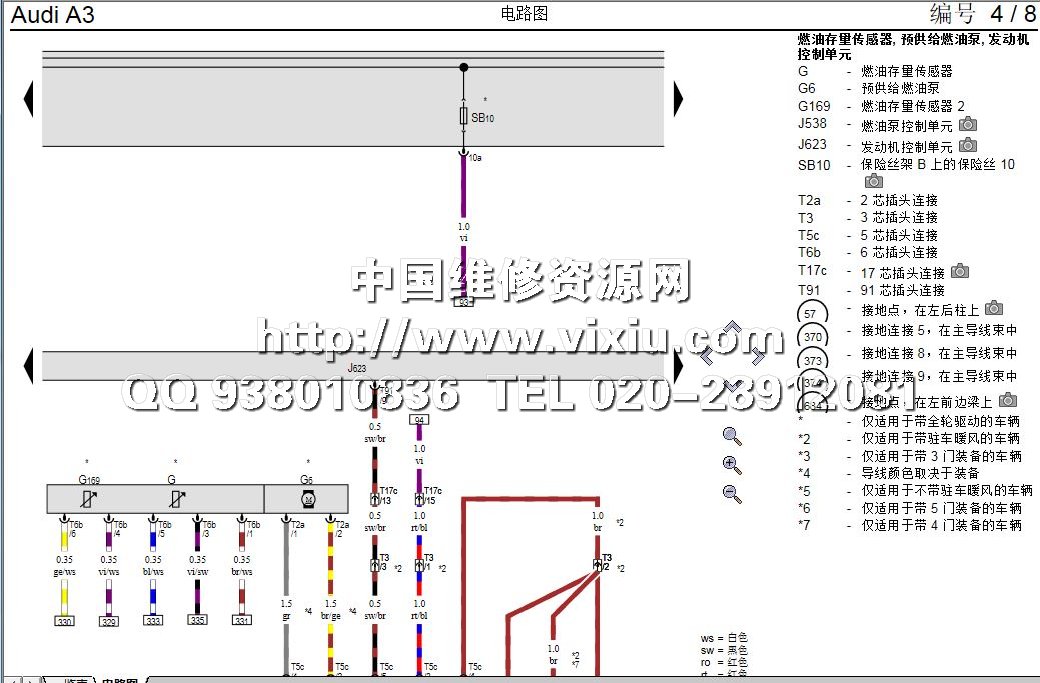Click the legend entry 3 芯插头连接
This screenshot has height=683, width=1040.
[x=899, y=217]
